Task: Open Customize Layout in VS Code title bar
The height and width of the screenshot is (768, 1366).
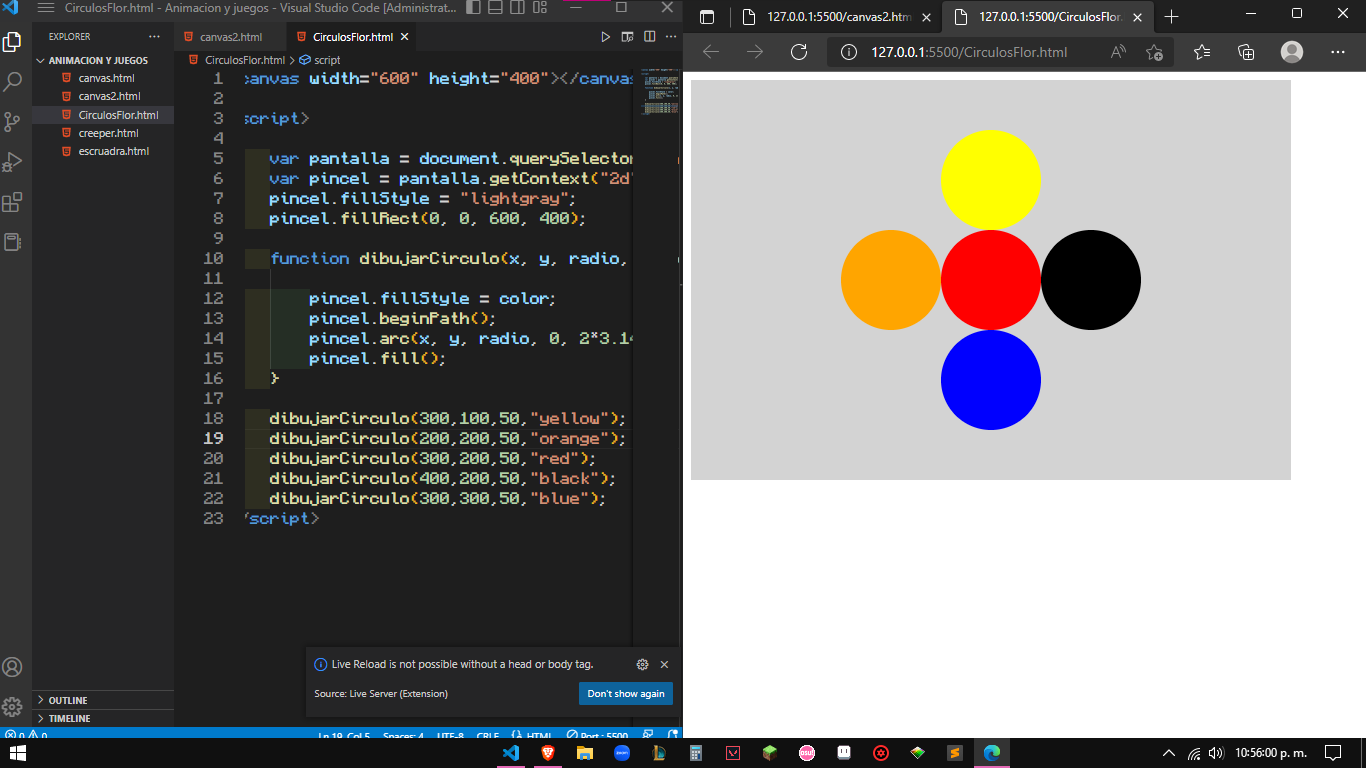Action: (540, 8)
